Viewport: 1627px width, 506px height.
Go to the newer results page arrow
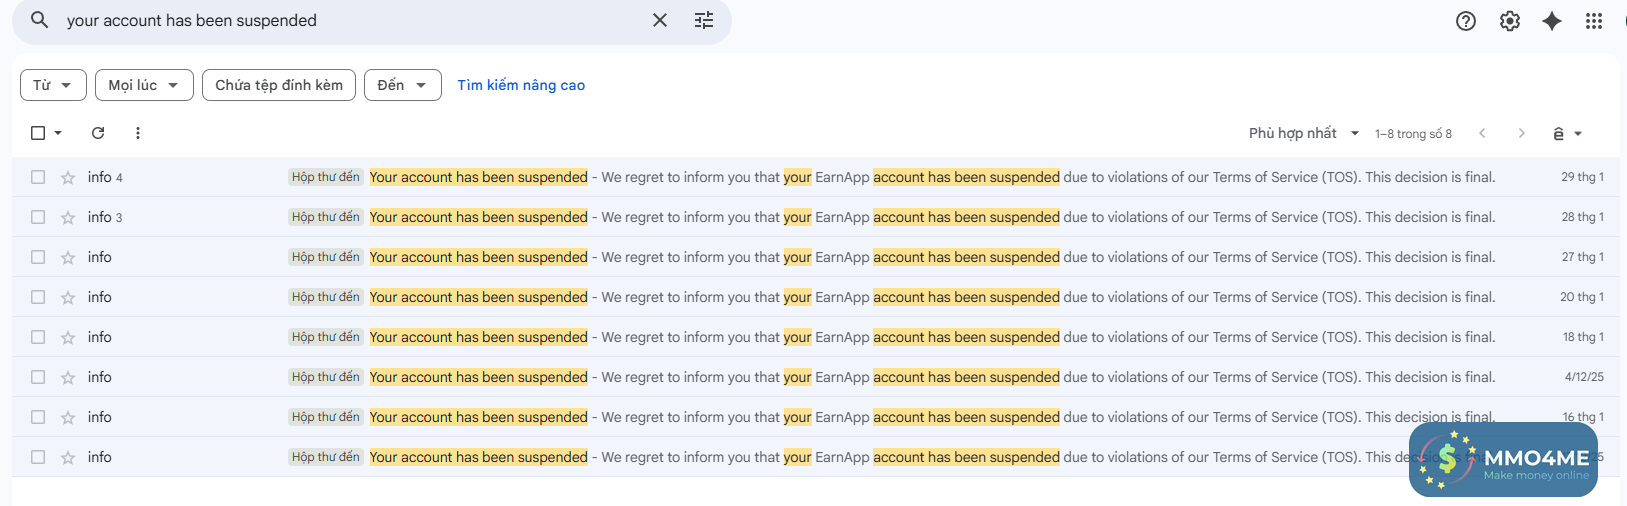[x=1482, y=133]
